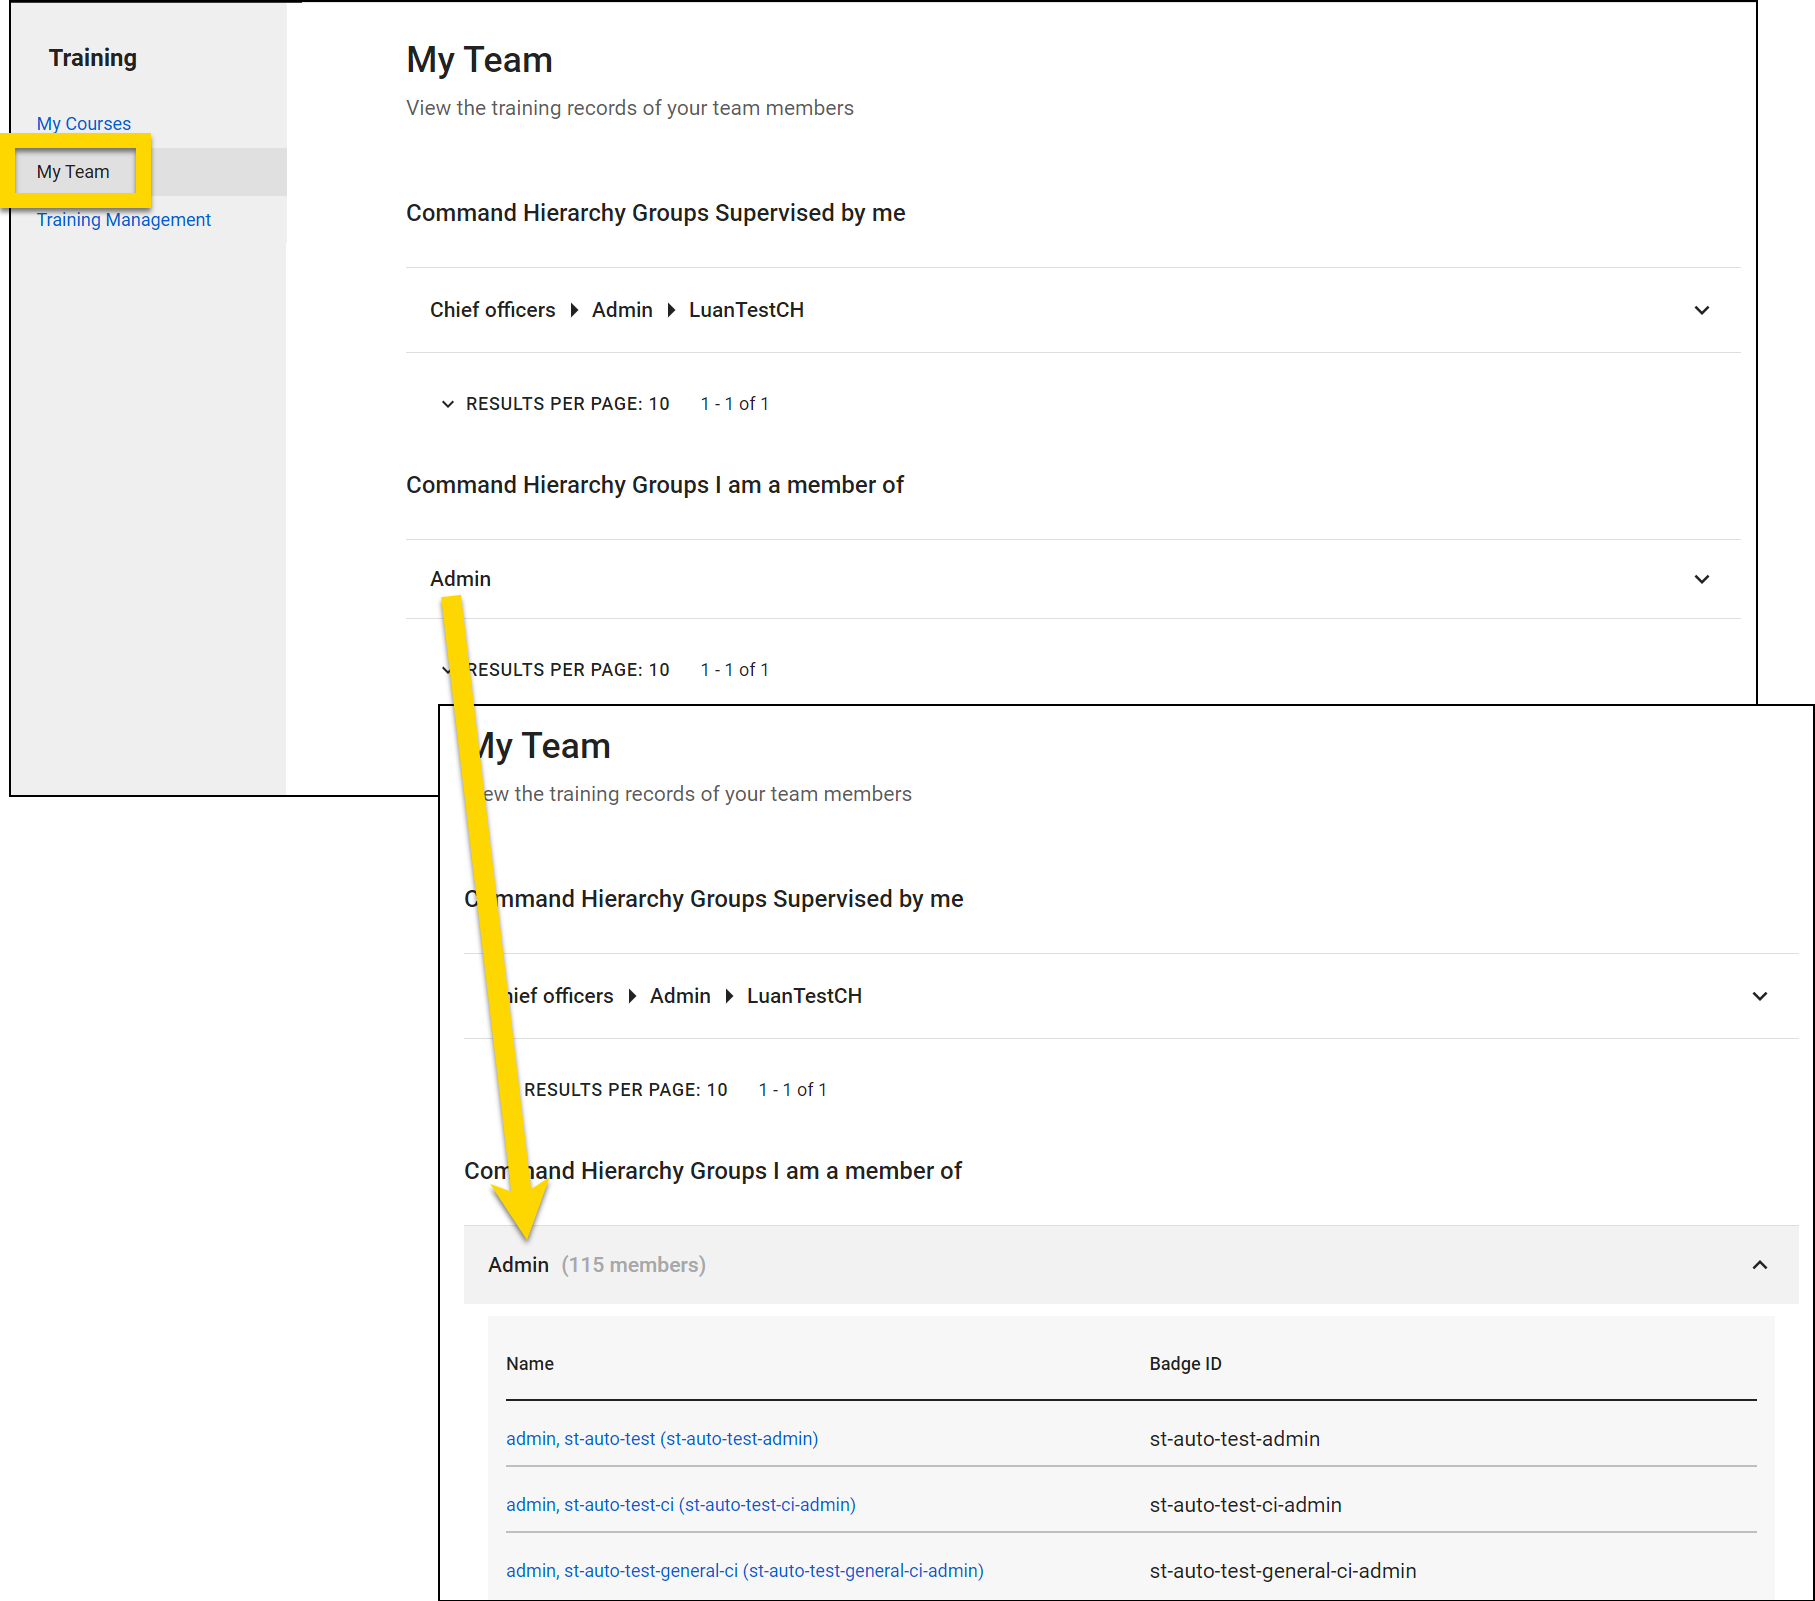Collapse the Admin 115 members group
Image resolution: width=1815 pixels, height=1601 pixels.
click(1759, 1265)
